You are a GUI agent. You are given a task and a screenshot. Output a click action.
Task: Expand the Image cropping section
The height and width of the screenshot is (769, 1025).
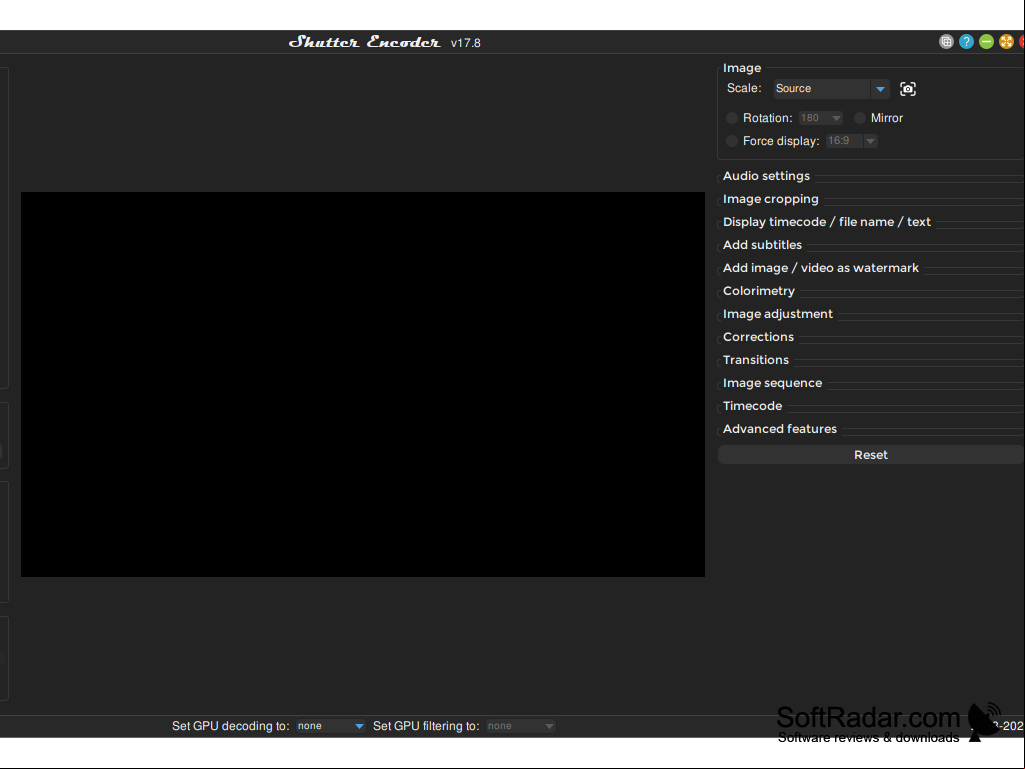(x=771, y=199)
